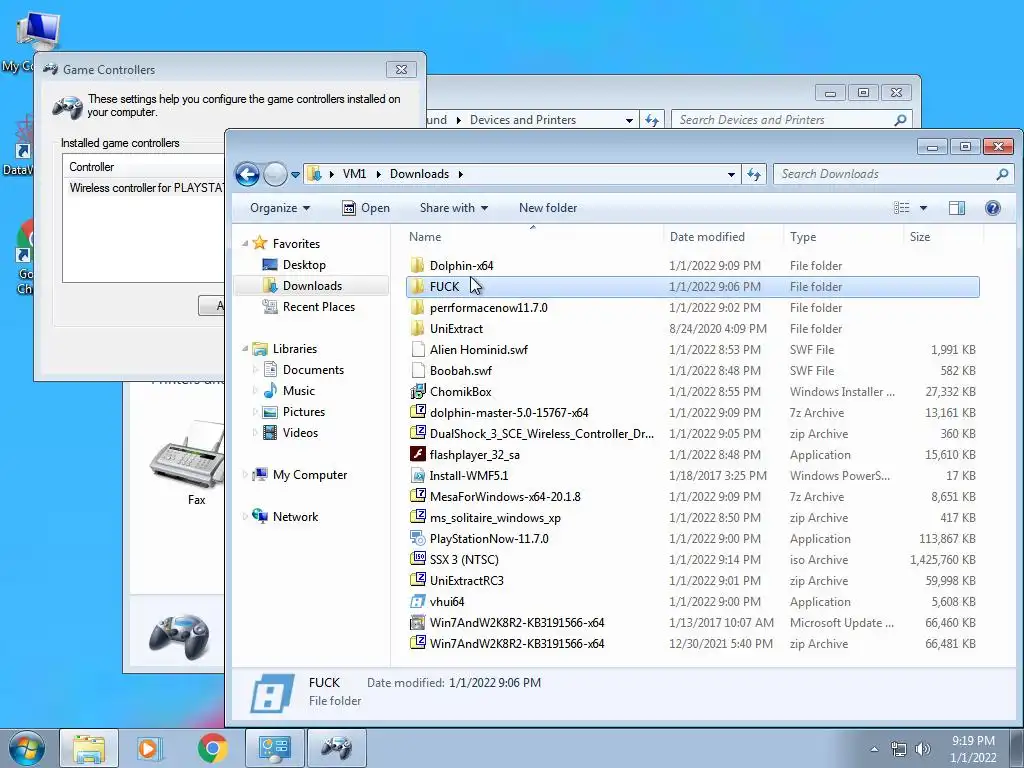Launch Google Chrome from the taskbar
This screenshot has height=768, width=1024.
pyautogui.click(x=212, y=748)
